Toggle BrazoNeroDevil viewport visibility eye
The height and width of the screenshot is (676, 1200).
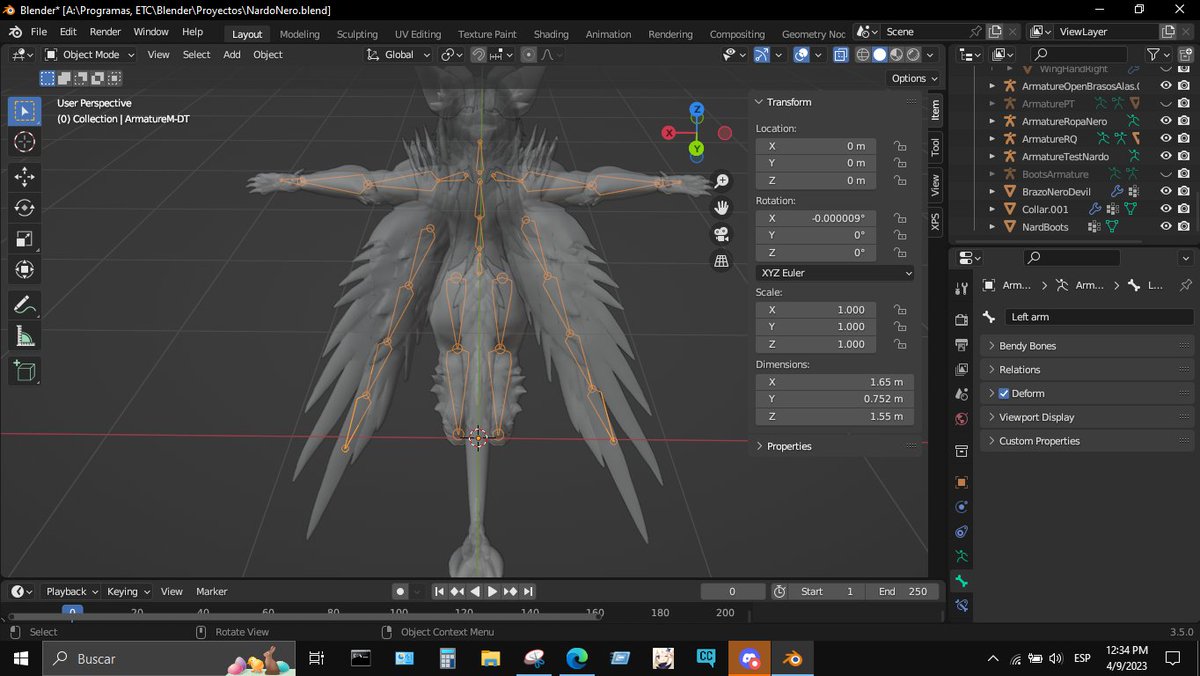click(1166, 191)
